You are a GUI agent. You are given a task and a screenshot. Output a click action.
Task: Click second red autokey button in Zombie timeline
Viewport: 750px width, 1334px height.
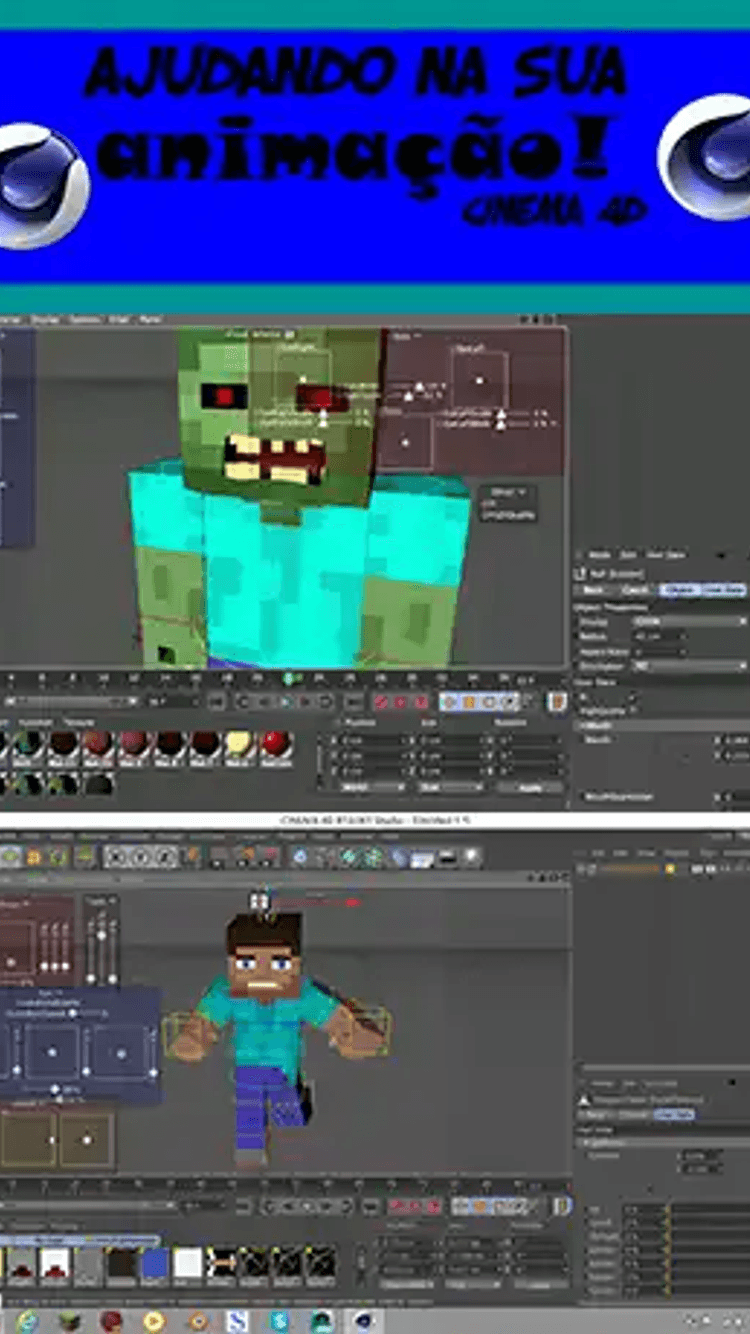pos(400,702)
